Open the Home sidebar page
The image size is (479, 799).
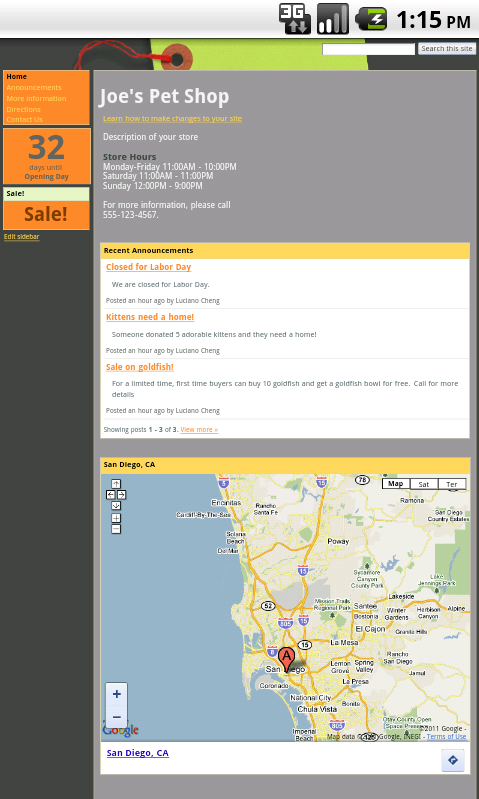tap(17, 76)
